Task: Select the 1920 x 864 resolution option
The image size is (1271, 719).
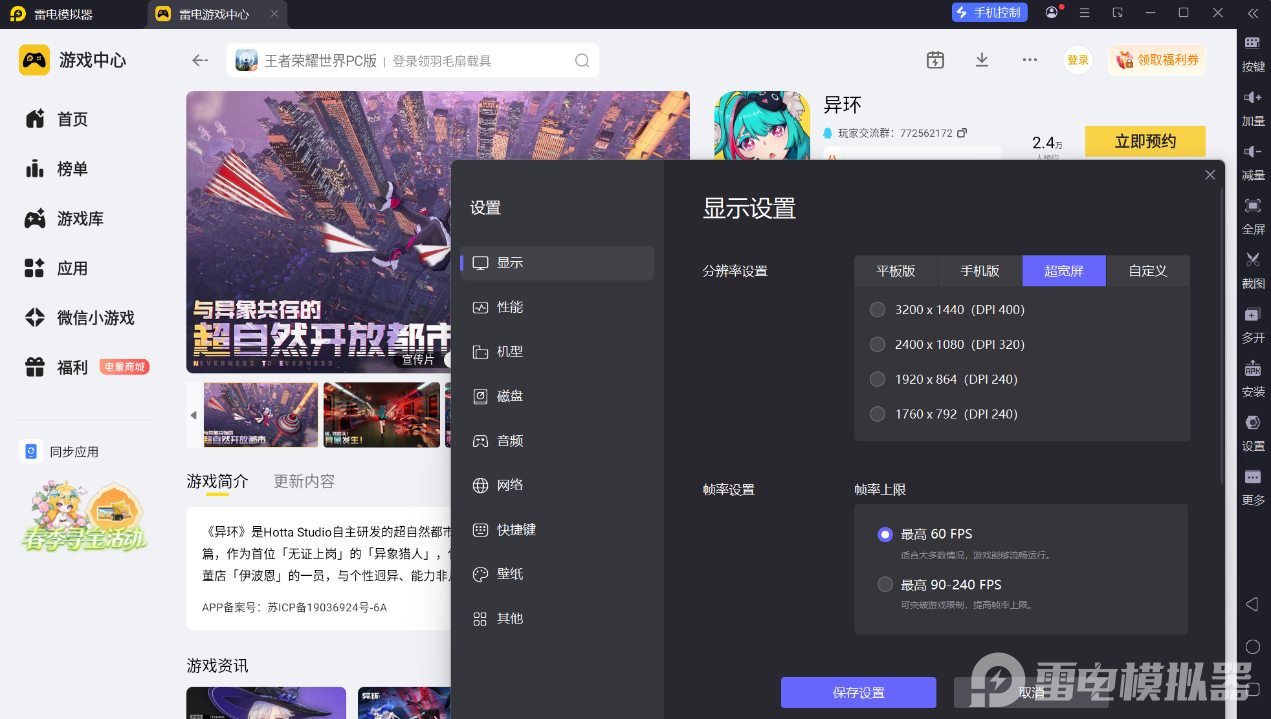Action: [878, 379]
